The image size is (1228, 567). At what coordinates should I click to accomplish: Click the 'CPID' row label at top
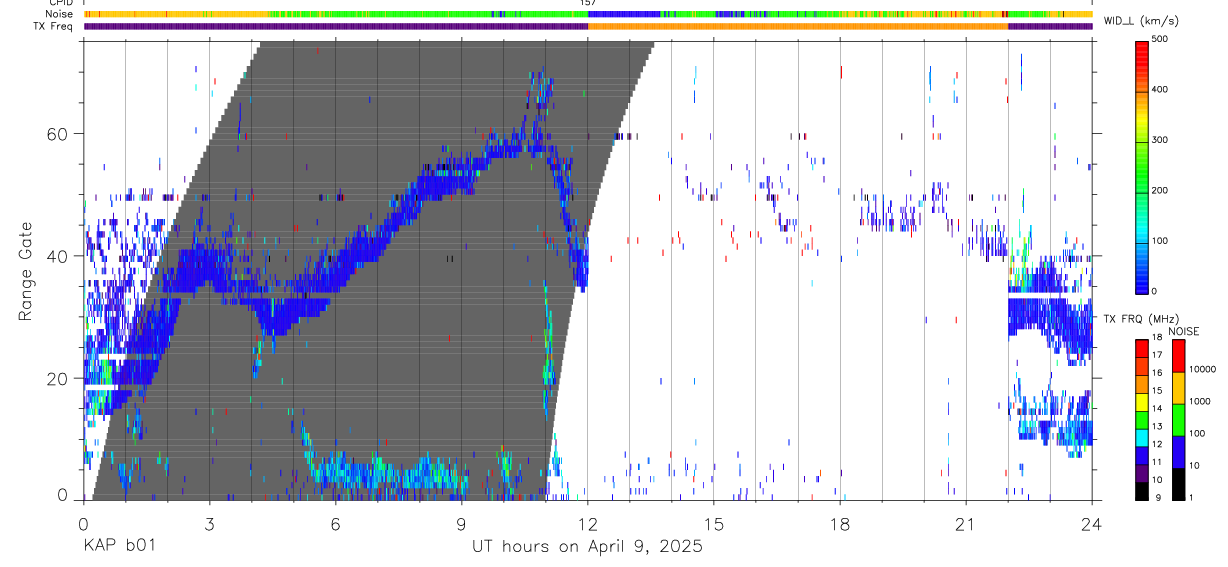coord(62,3)
